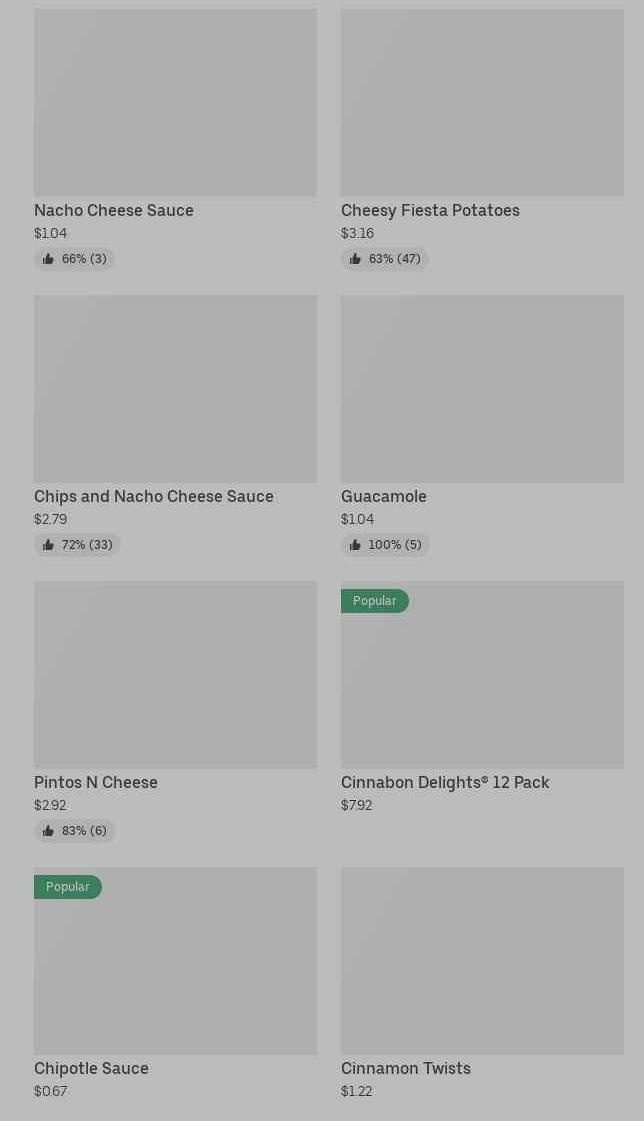
Task: Select the Guacamole item image
Action: (482, 389)
